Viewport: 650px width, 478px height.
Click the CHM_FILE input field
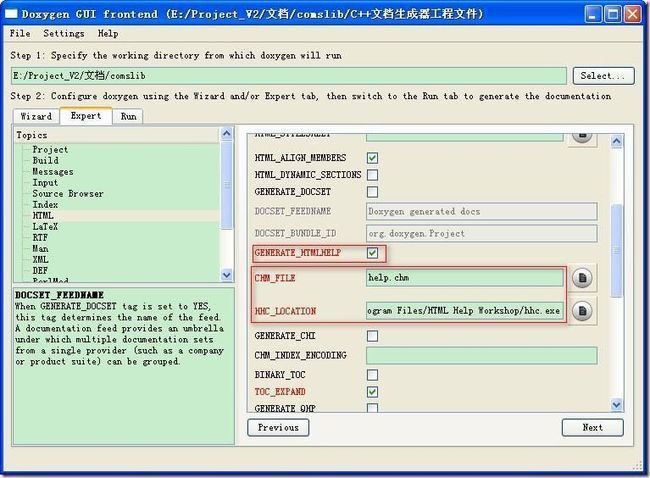click(x=465, y=278)
